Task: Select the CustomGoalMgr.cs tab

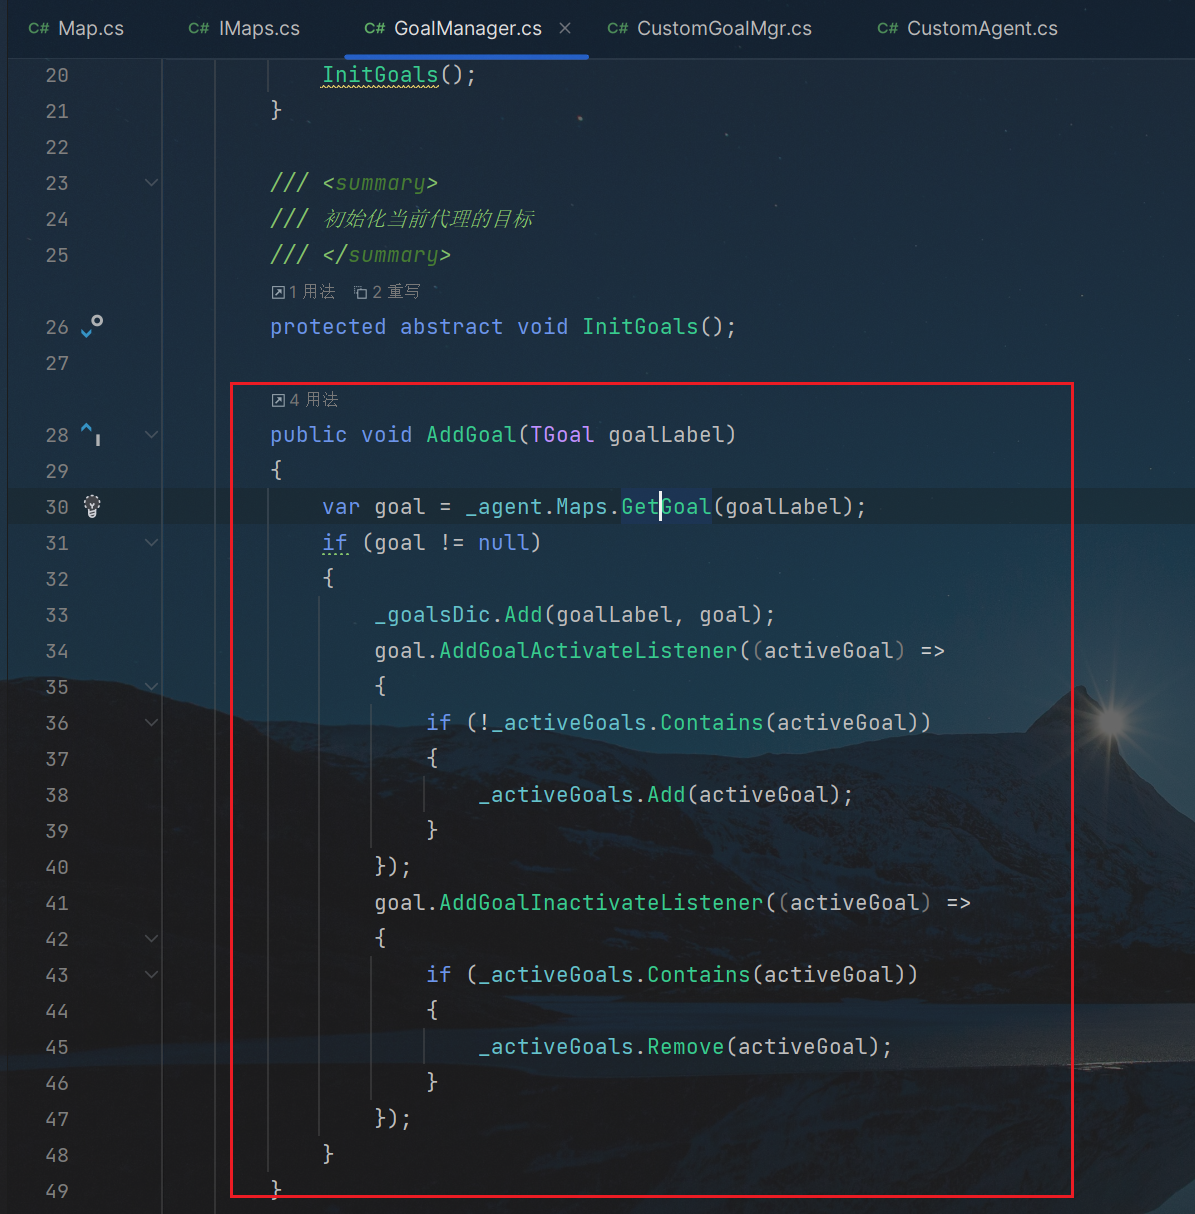Action: click(710, 29)
